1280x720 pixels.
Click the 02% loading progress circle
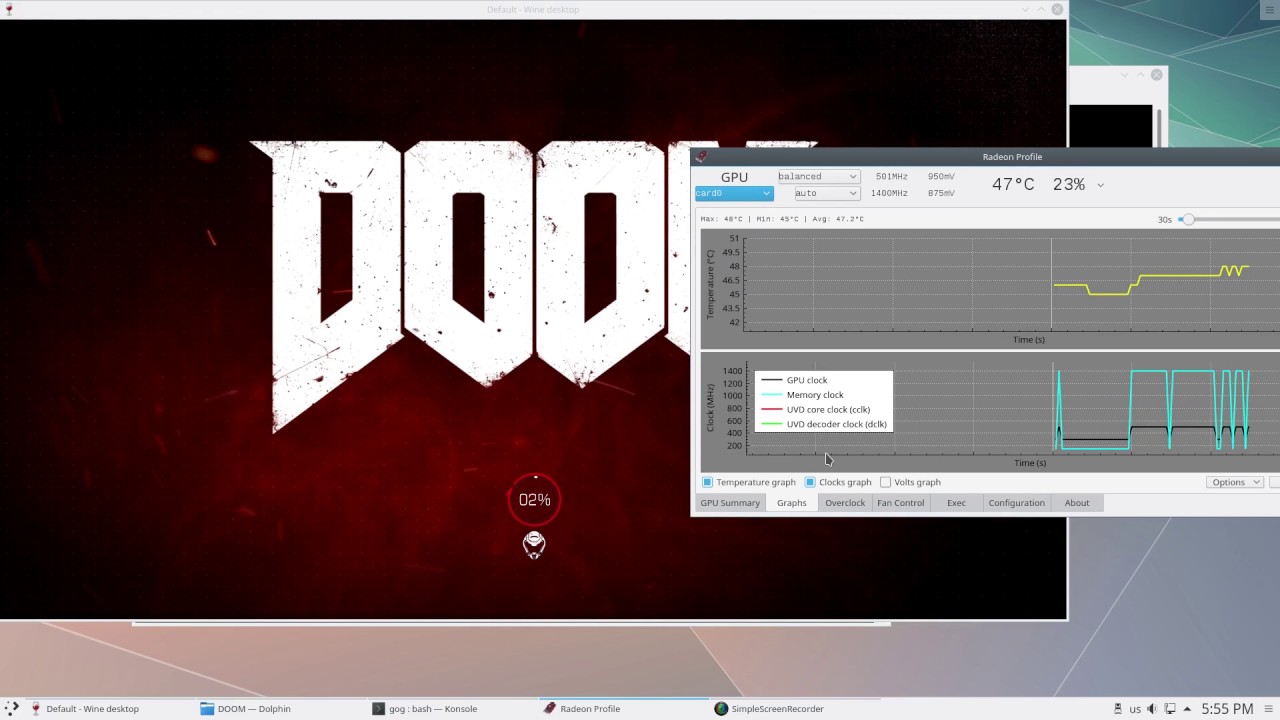534,499
